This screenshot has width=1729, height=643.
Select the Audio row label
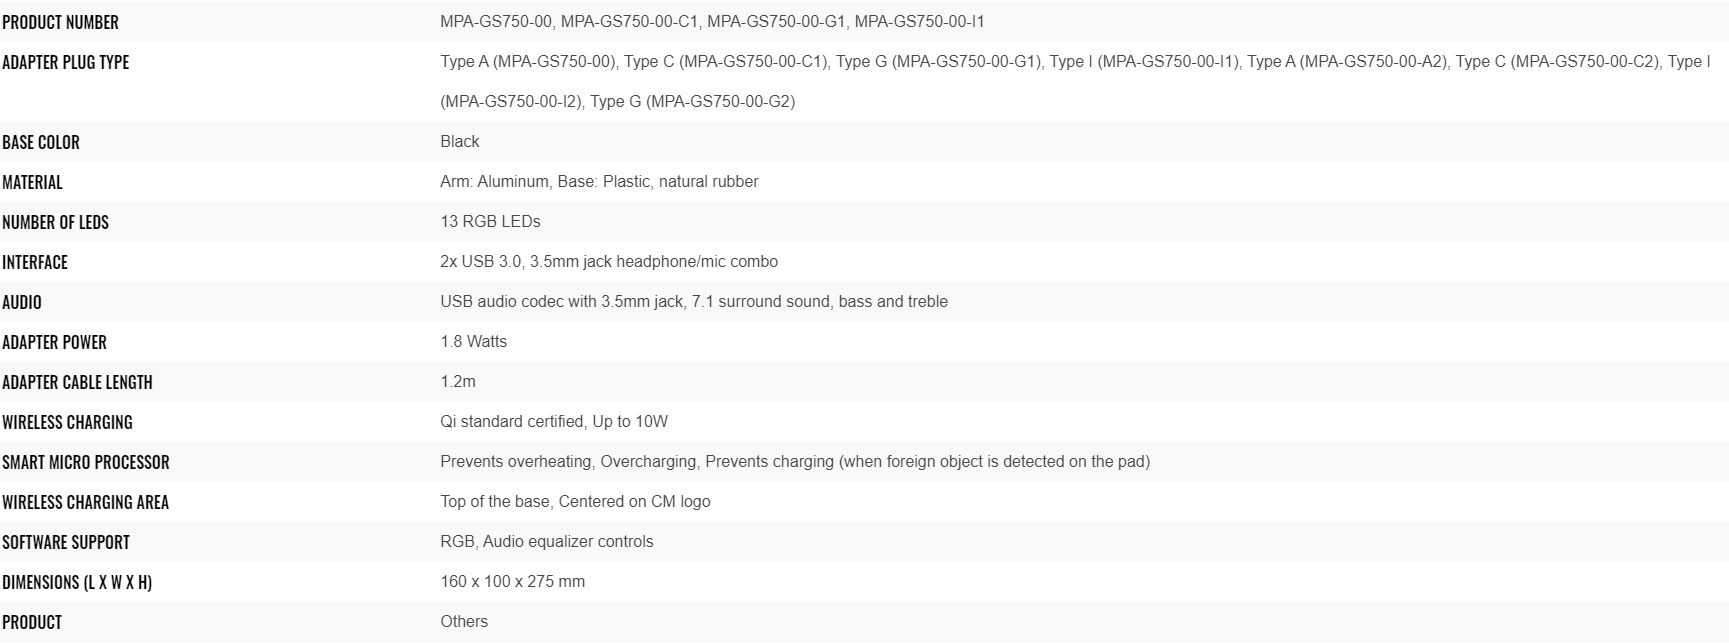click(22, 302)
